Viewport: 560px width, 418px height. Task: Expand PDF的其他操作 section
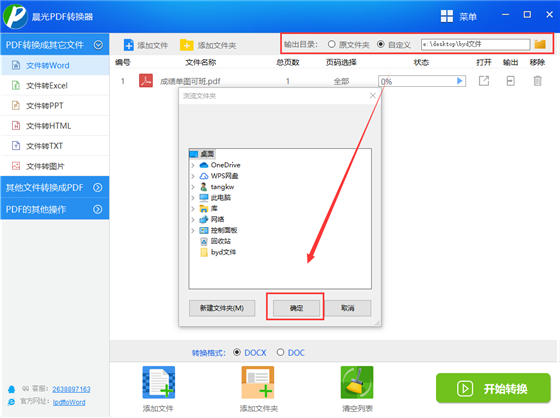98,209
